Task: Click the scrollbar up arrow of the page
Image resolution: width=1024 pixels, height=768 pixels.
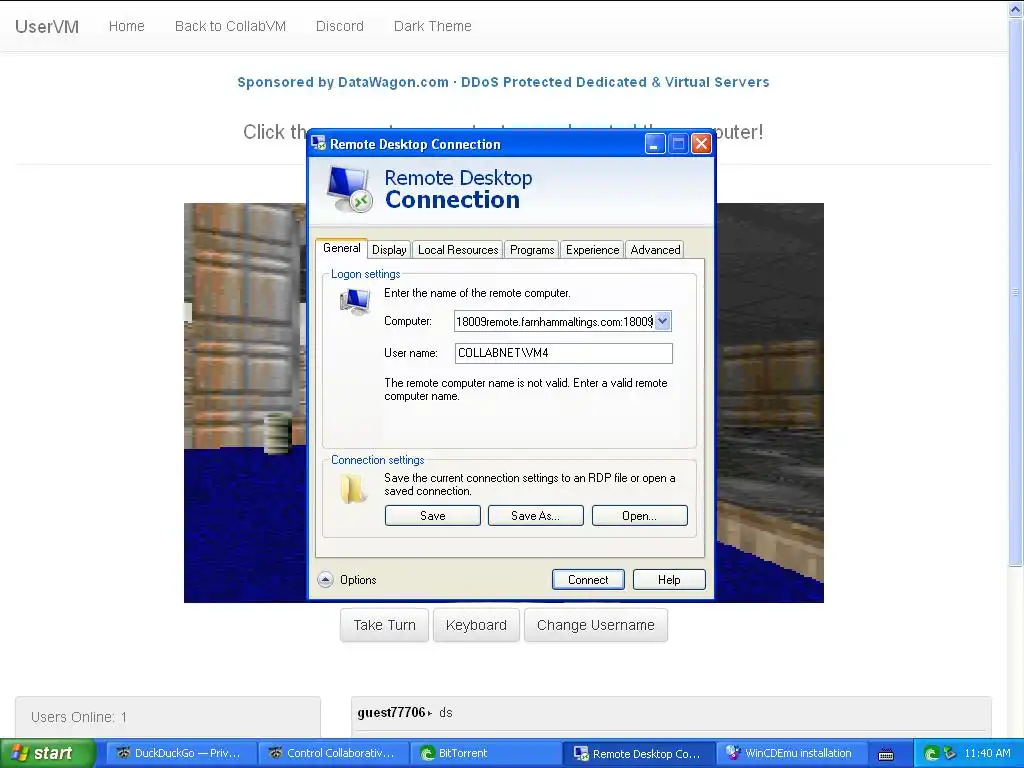Action: (1016, 8)
